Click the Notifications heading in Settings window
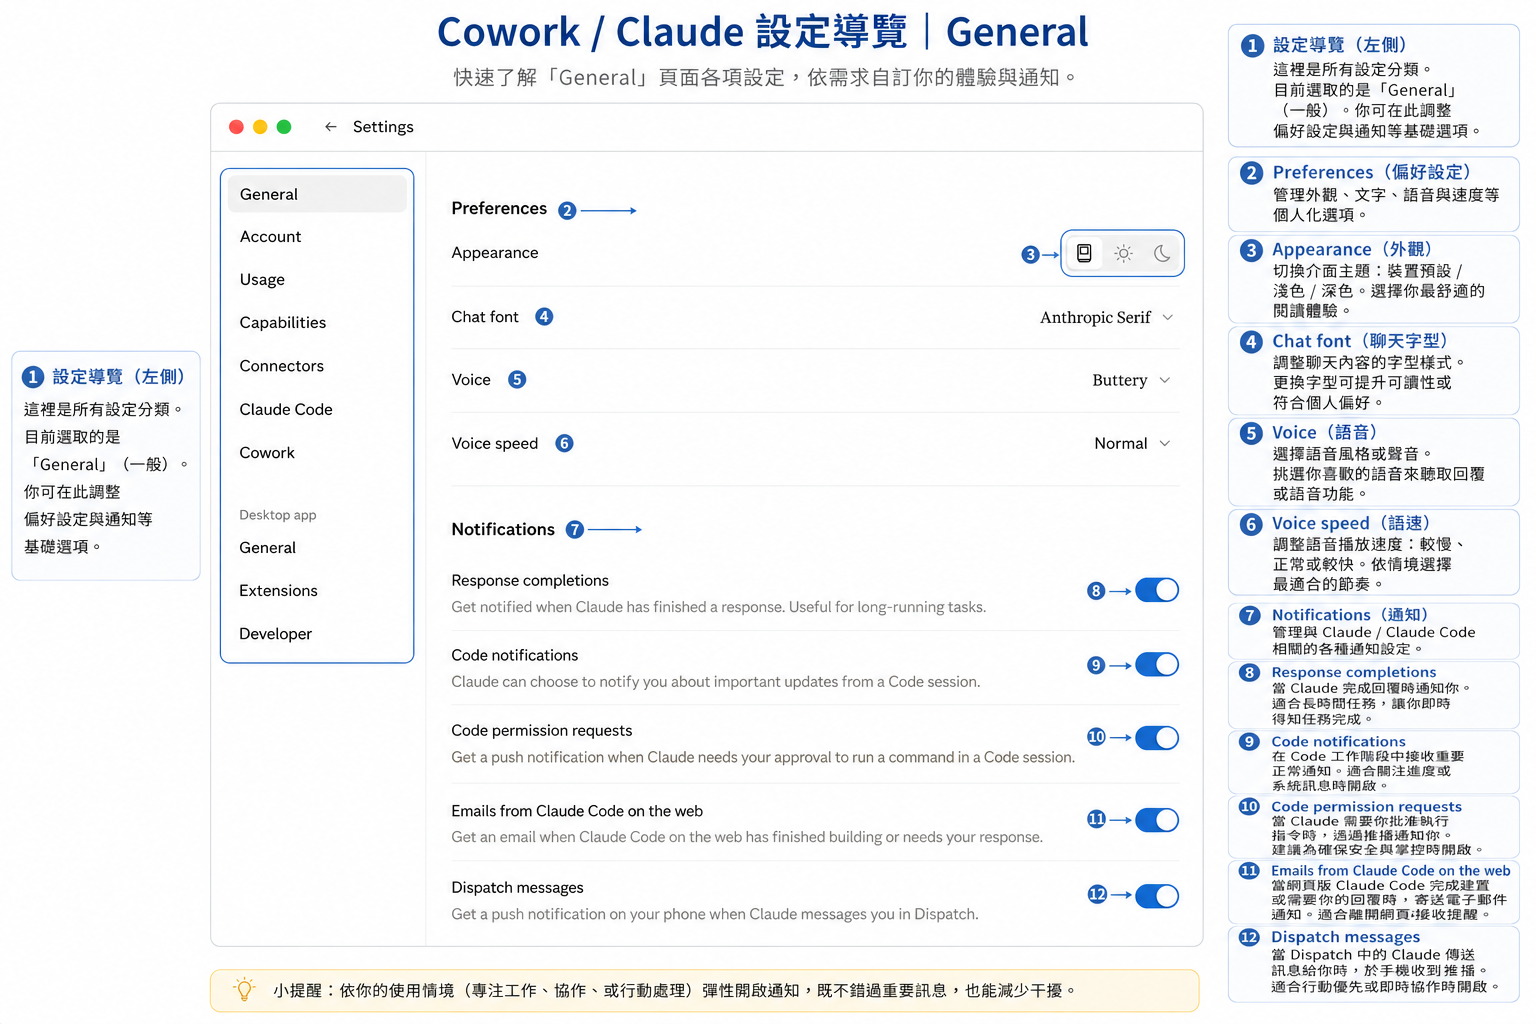This screenshot has width=1536, height=1024. 503,529
